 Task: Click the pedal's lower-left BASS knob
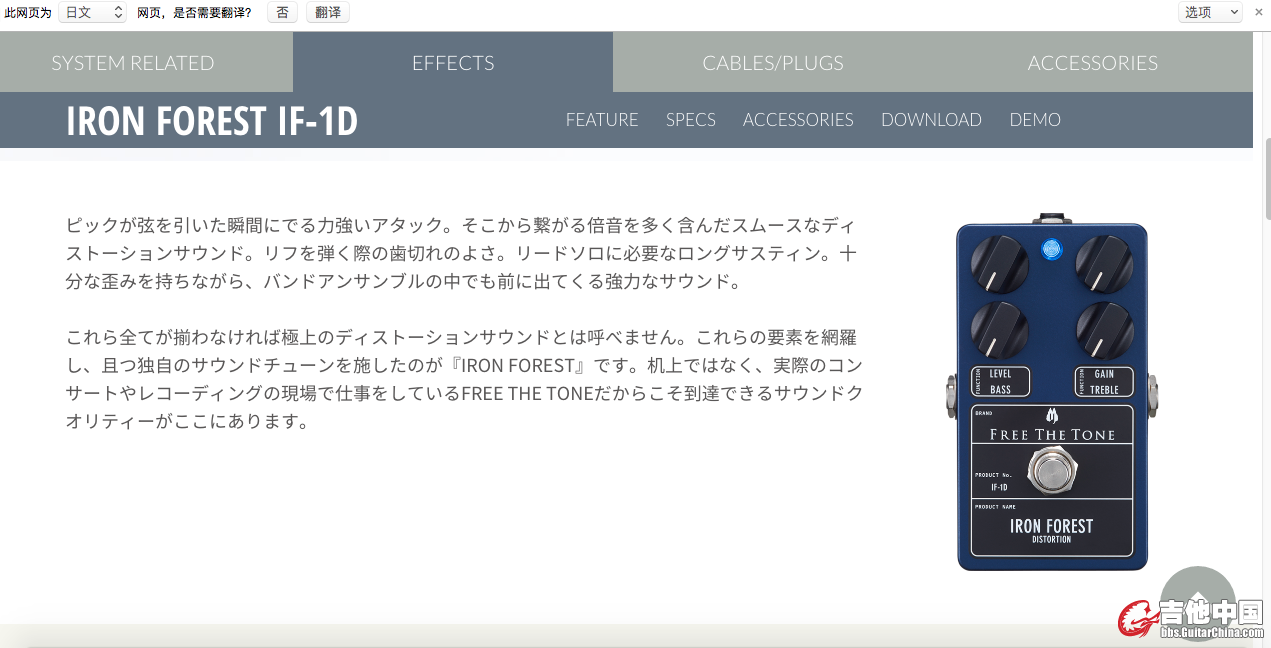point(1000,331)
